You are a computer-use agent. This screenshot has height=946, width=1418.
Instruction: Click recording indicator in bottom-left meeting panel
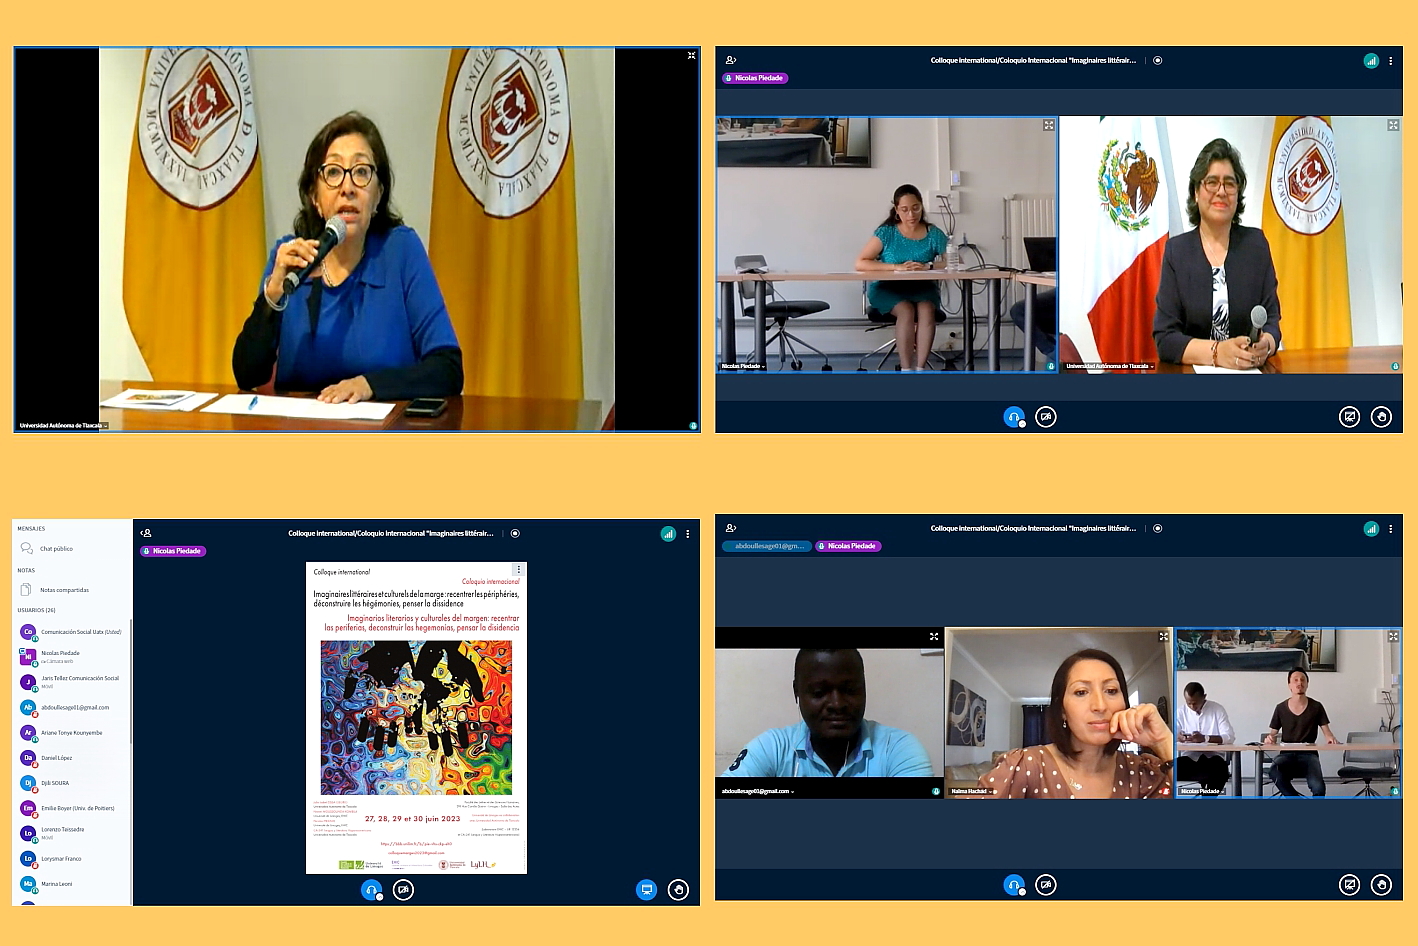pos(515,534)
